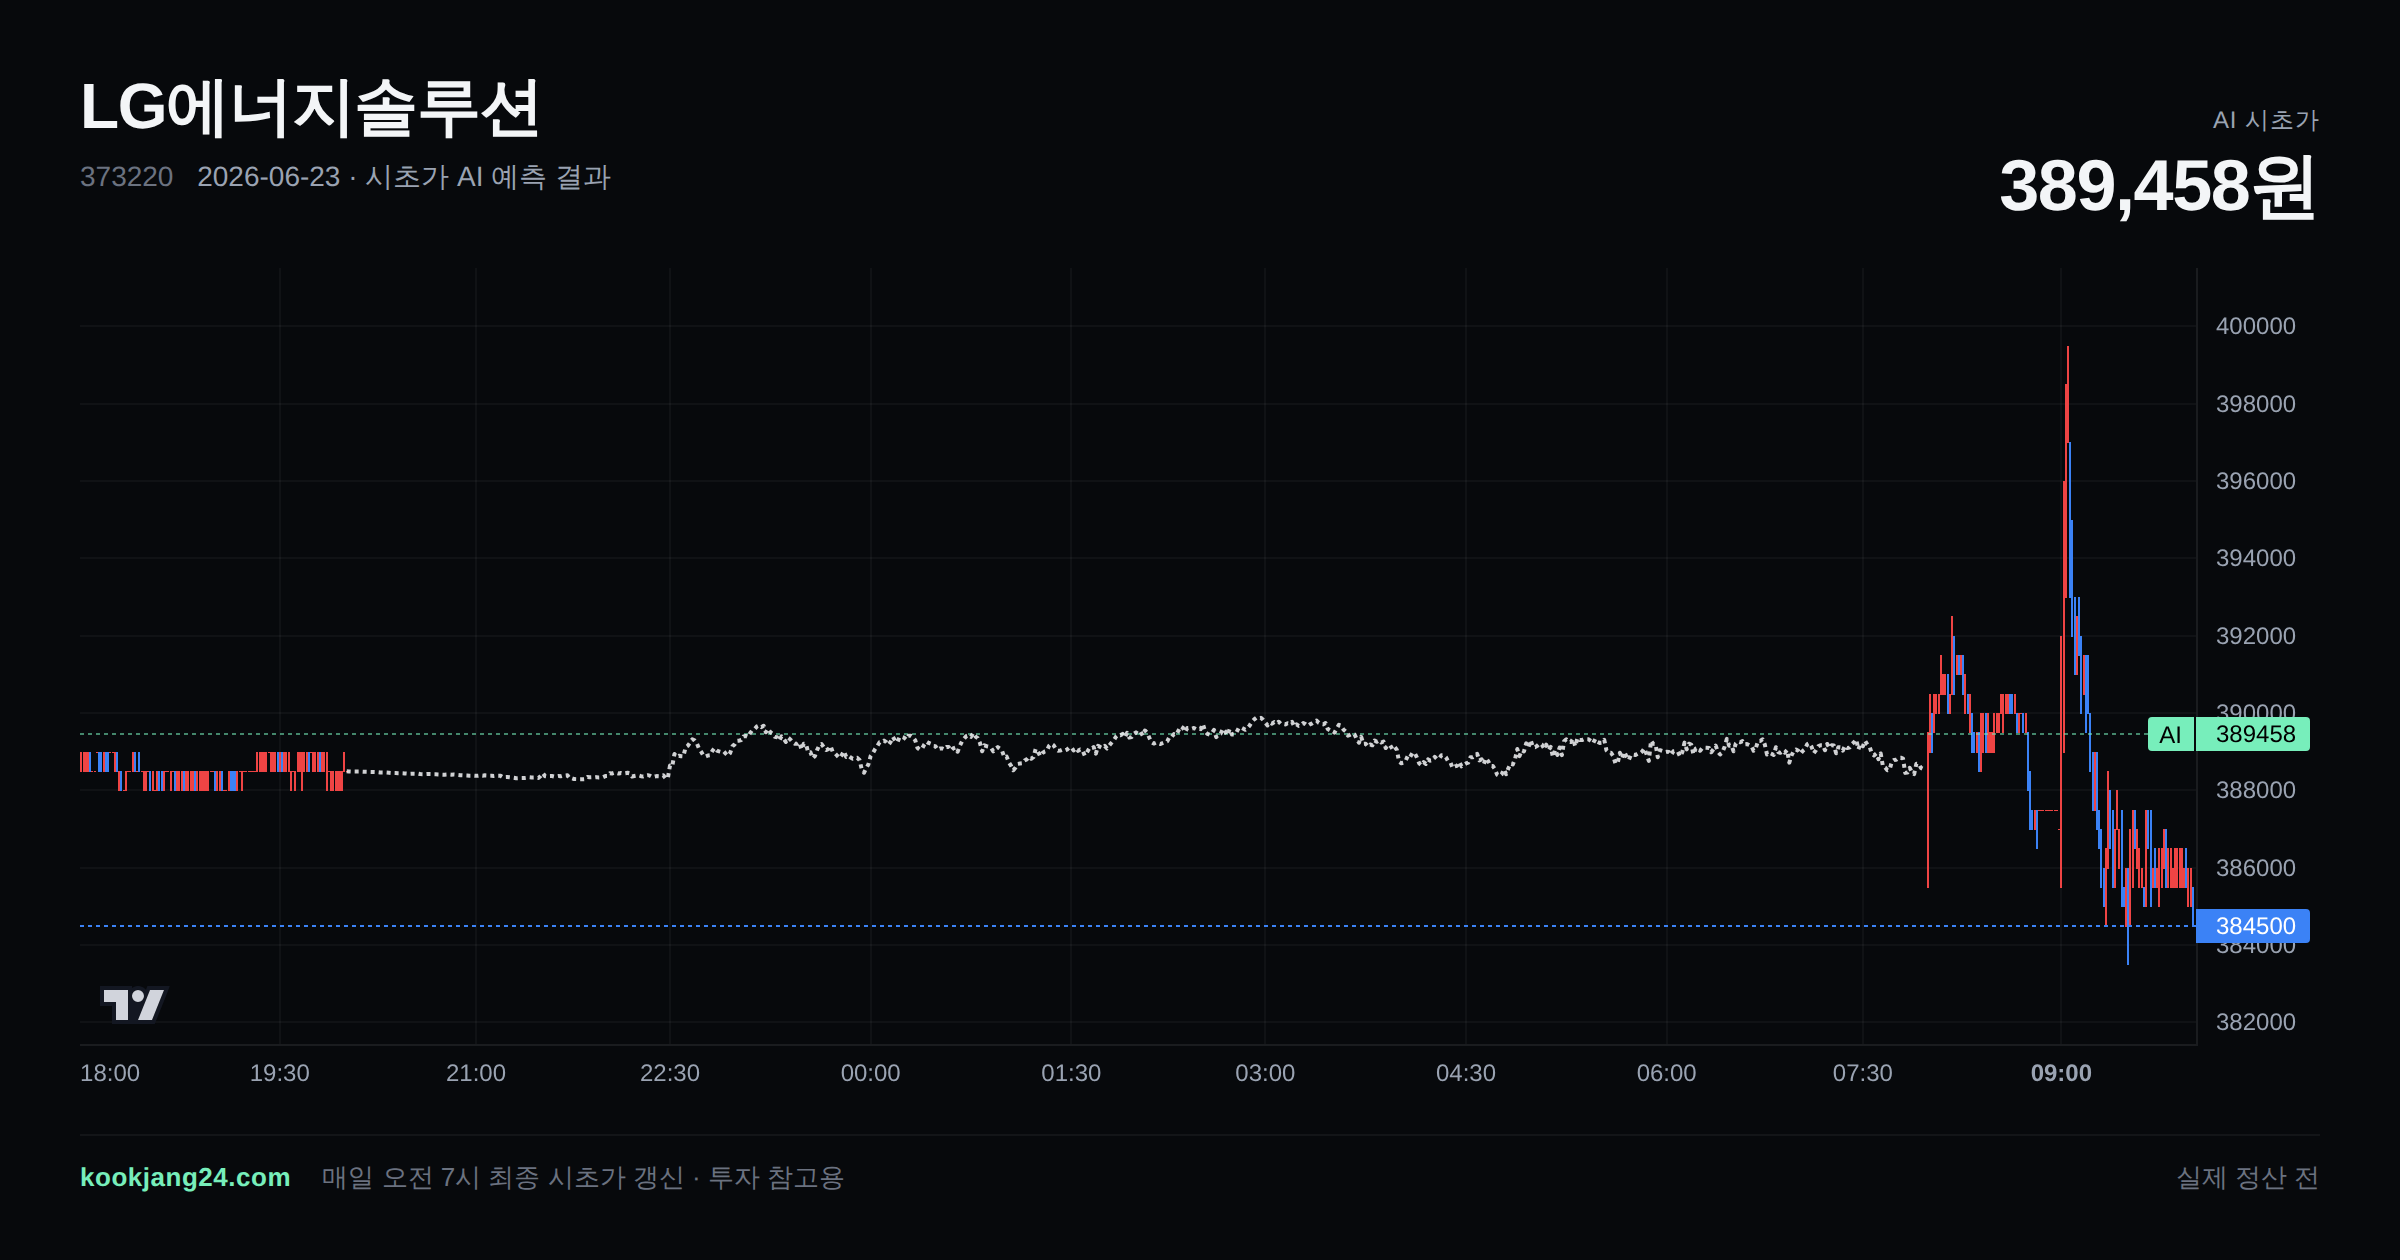Click the 386000 price axis label

point(2256,868)
